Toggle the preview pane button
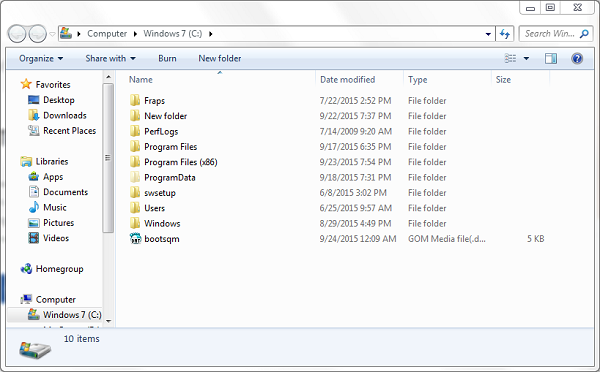The height and width of the screenshot is (372, 600). [551, 59]
